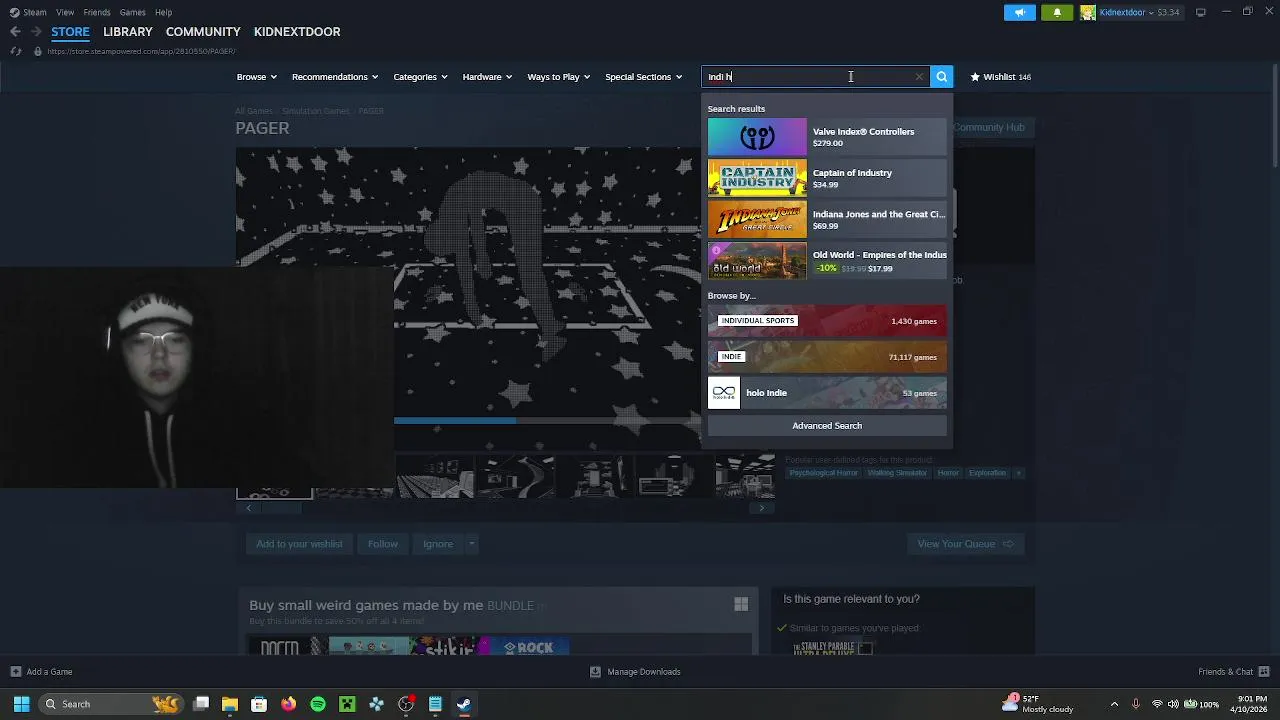Select Valve Index Controllers search result

click(827, 137)
